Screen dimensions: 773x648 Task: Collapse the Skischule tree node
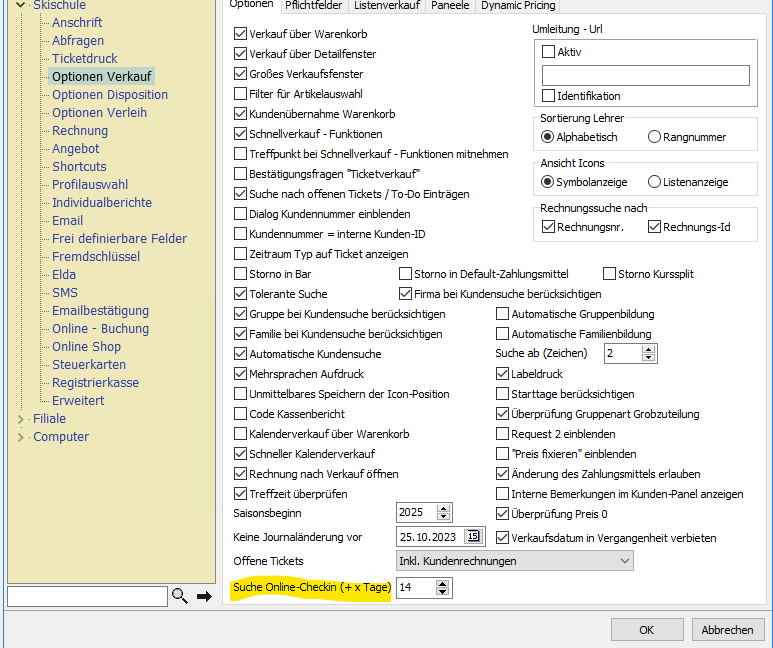coord(21,5)
